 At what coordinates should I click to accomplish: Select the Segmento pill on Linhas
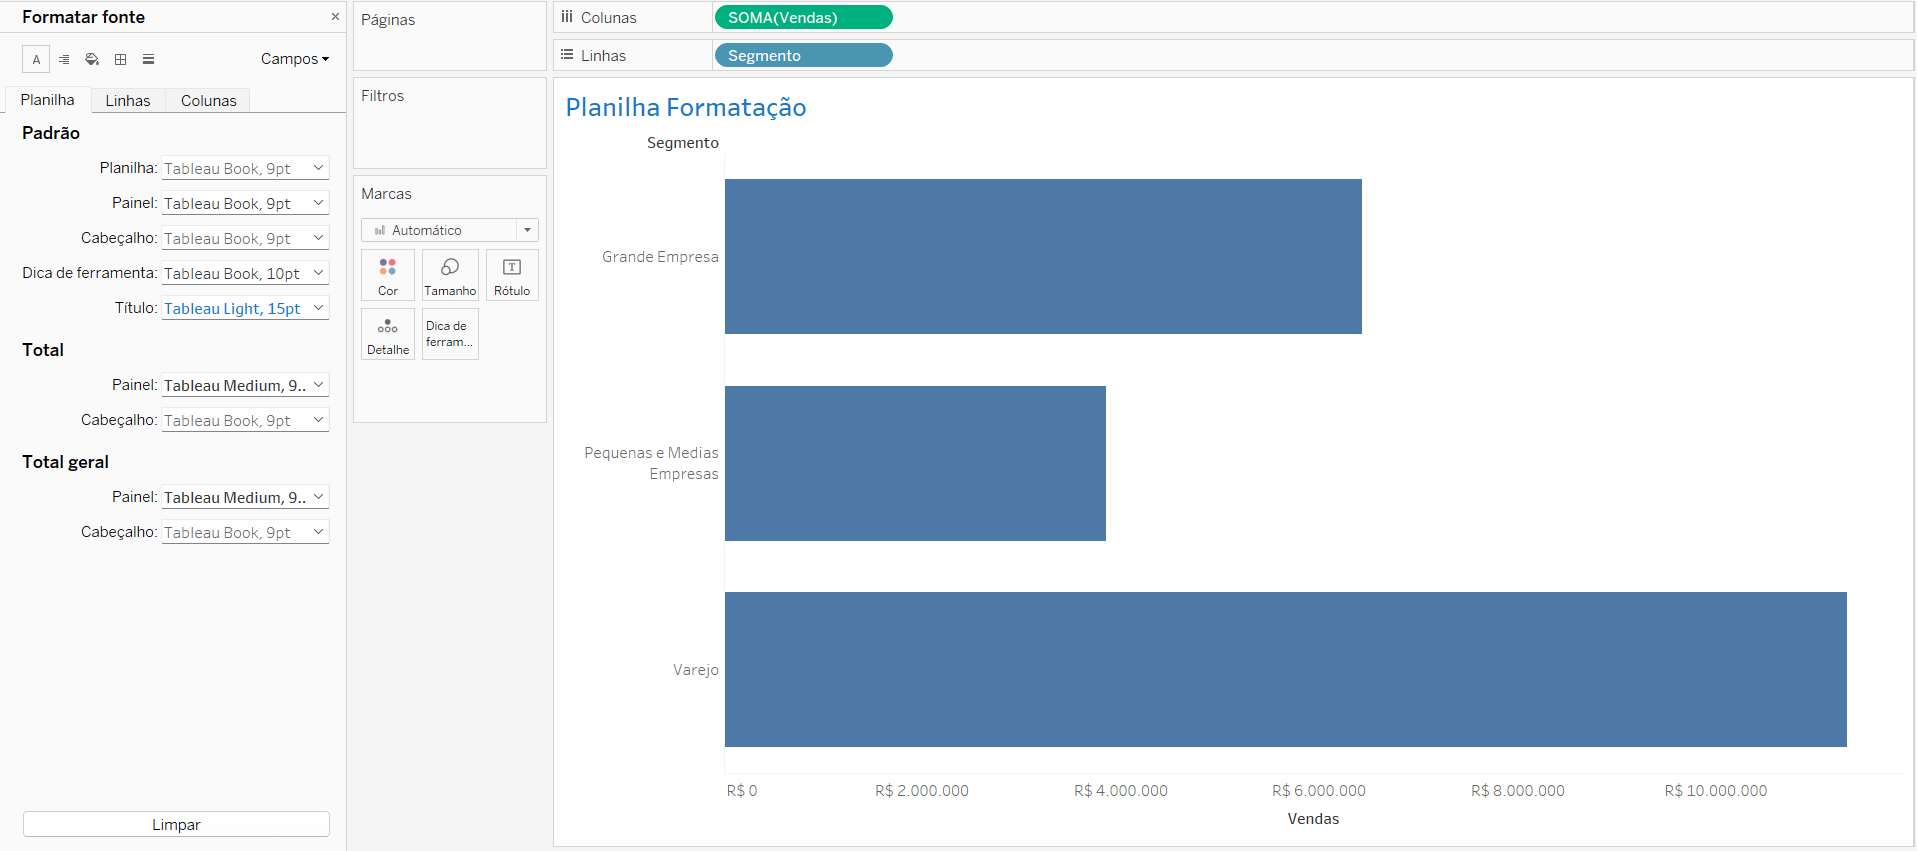tap(803, 55)
